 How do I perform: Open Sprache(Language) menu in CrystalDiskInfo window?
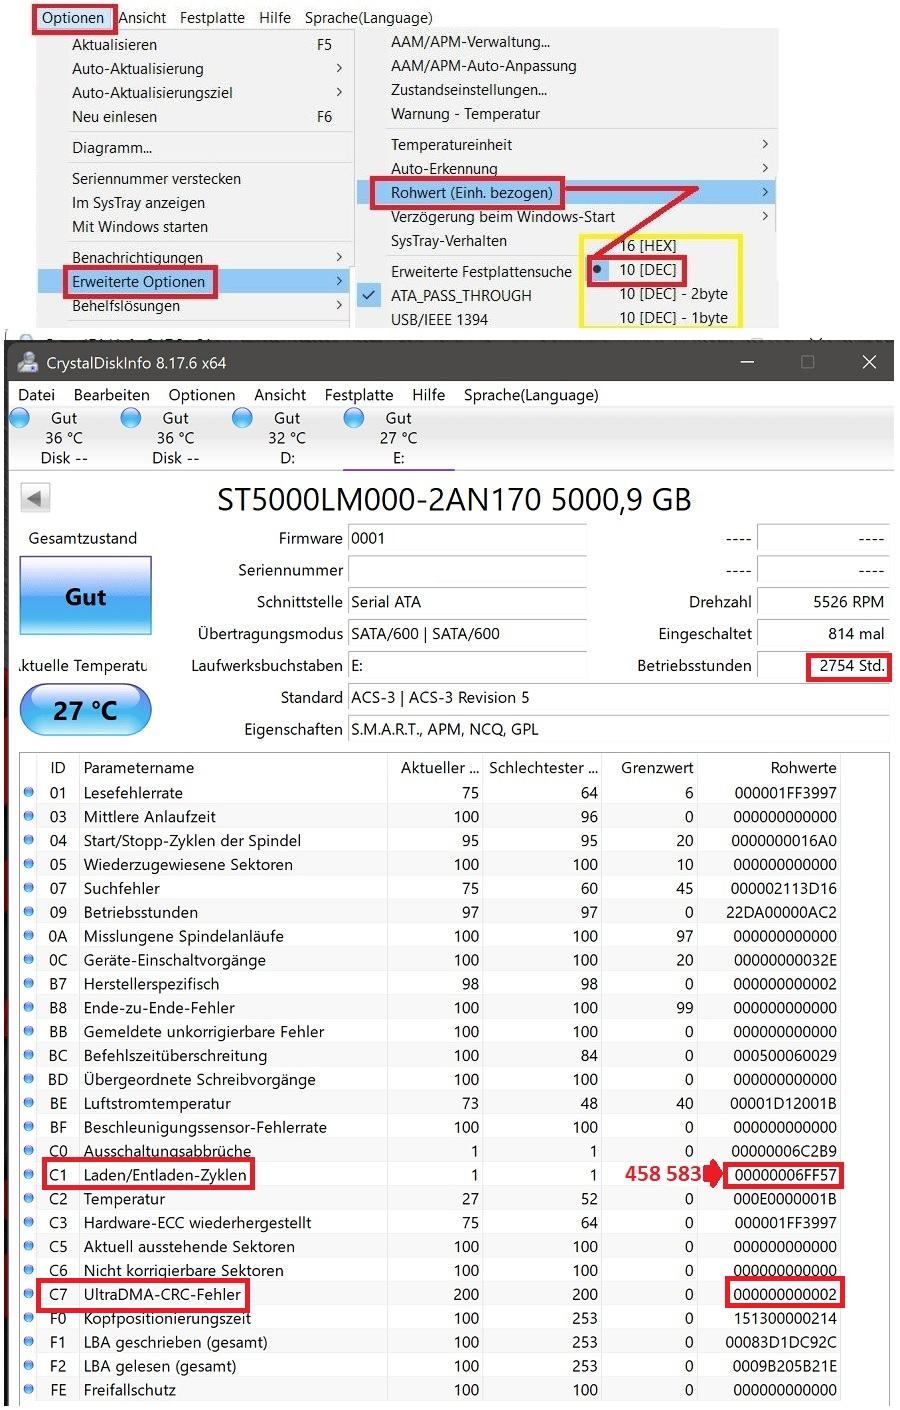click(531, 395)
